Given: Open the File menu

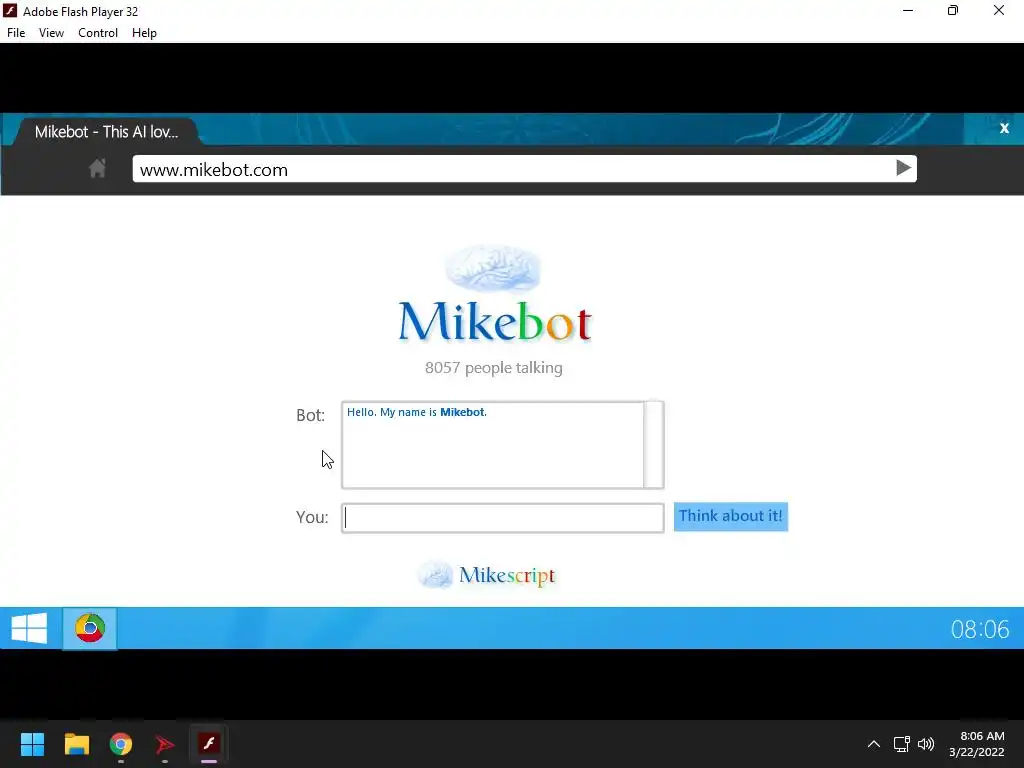Looking at the screenshot, I should [x=16, y=33].
